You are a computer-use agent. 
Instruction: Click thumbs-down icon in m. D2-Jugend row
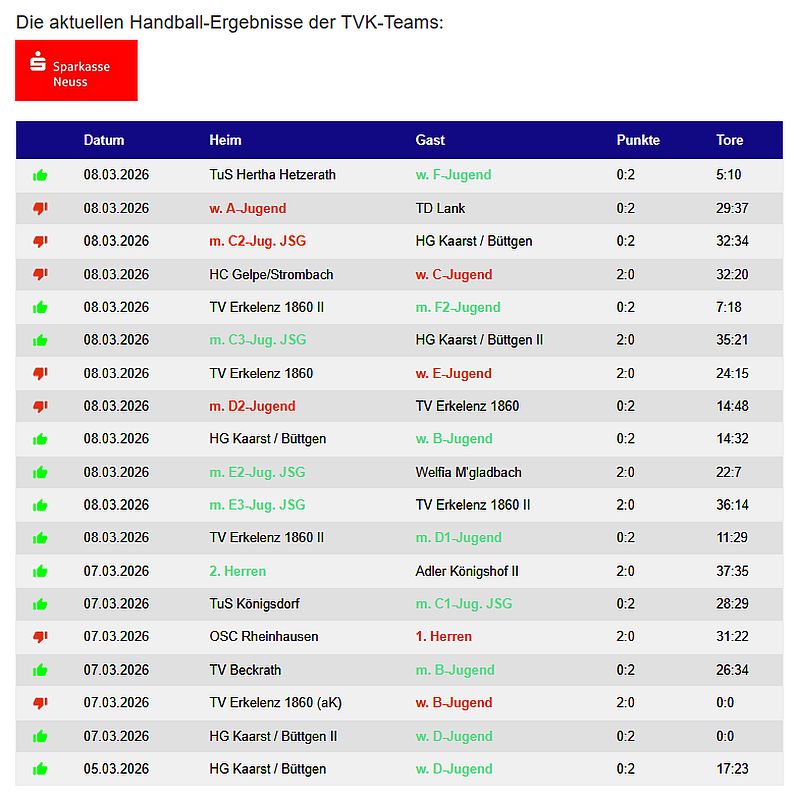[40, 406]
